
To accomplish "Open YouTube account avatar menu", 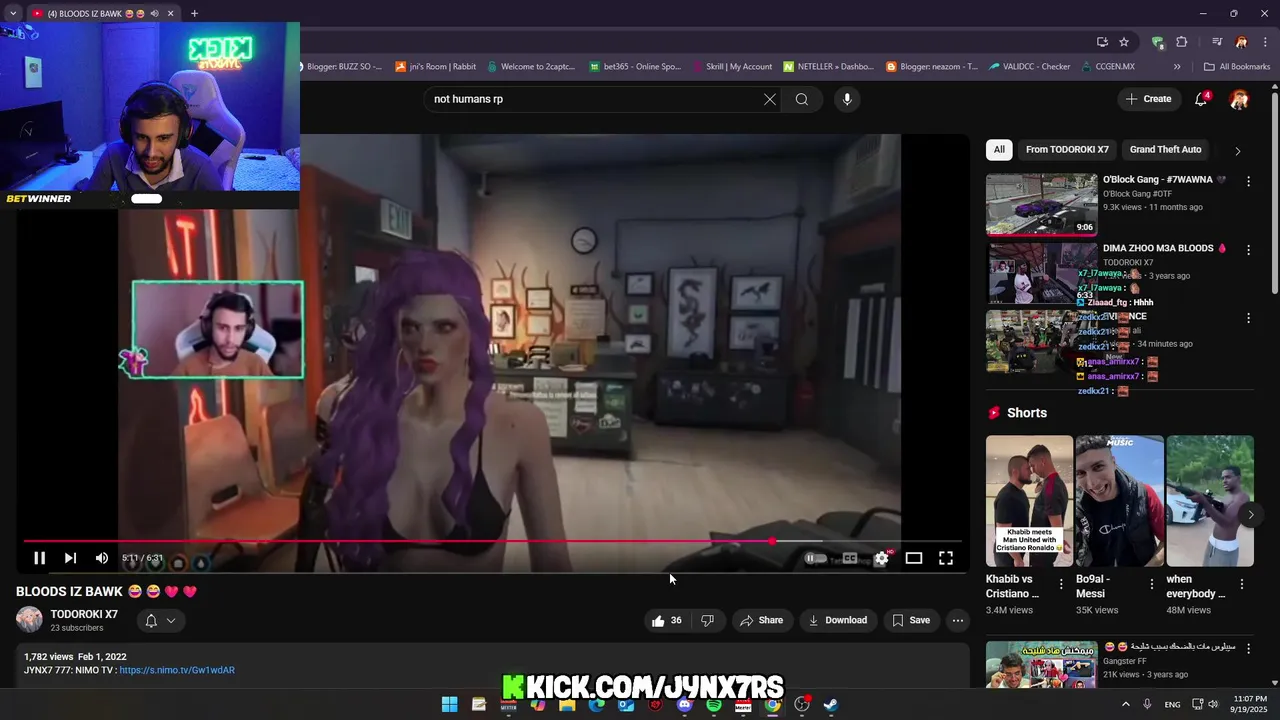I will tap(1239, 99).
